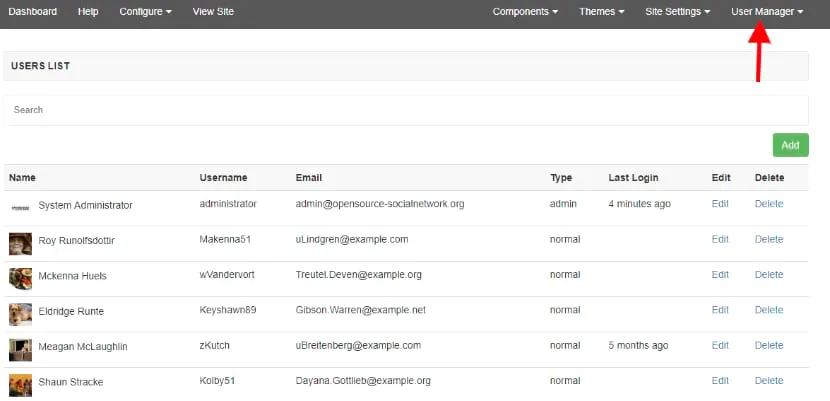This screenshot has height=401, width=830.
Task: Edit user Mckenna Huels
Action: [x=720, y=275]
